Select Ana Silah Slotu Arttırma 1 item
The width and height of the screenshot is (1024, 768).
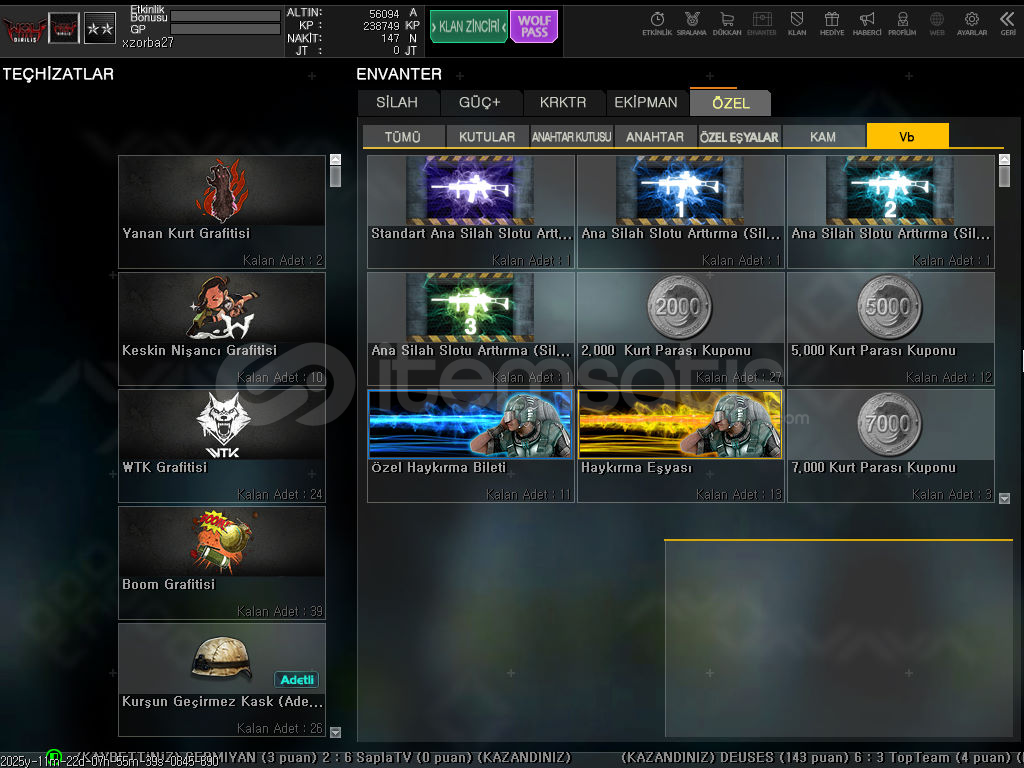(680, 212)
